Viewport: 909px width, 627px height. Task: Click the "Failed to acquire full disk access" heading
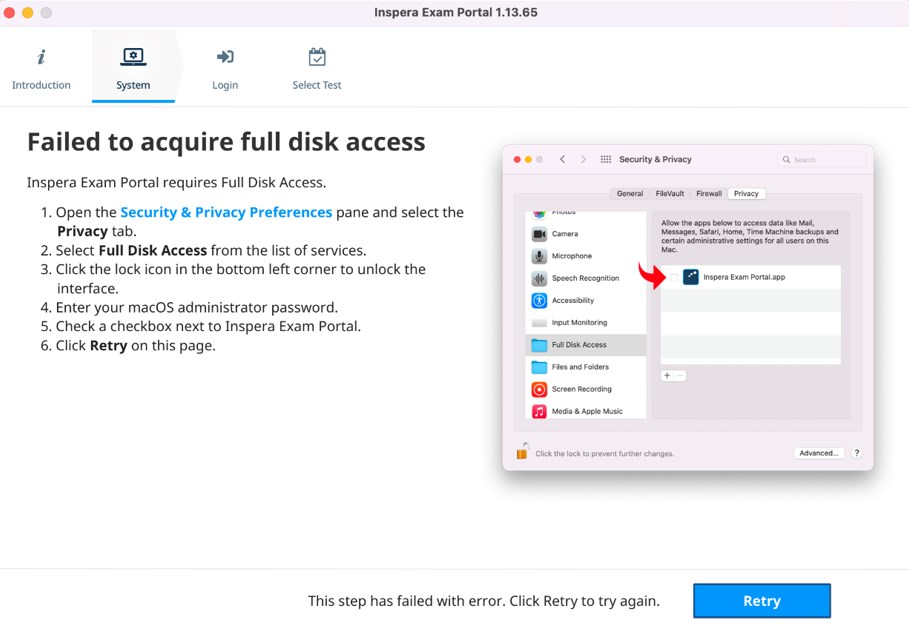[226, 142]
